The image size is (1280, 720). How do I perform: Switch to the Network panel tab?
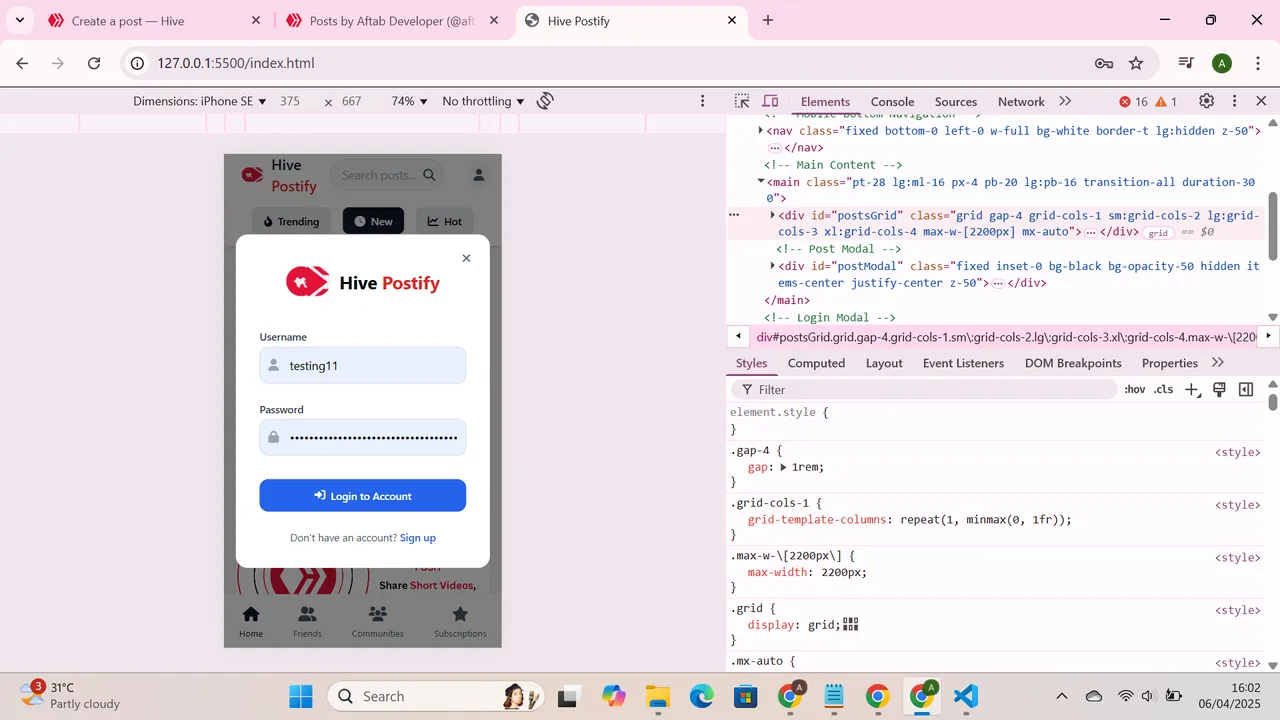(1021, 101)
